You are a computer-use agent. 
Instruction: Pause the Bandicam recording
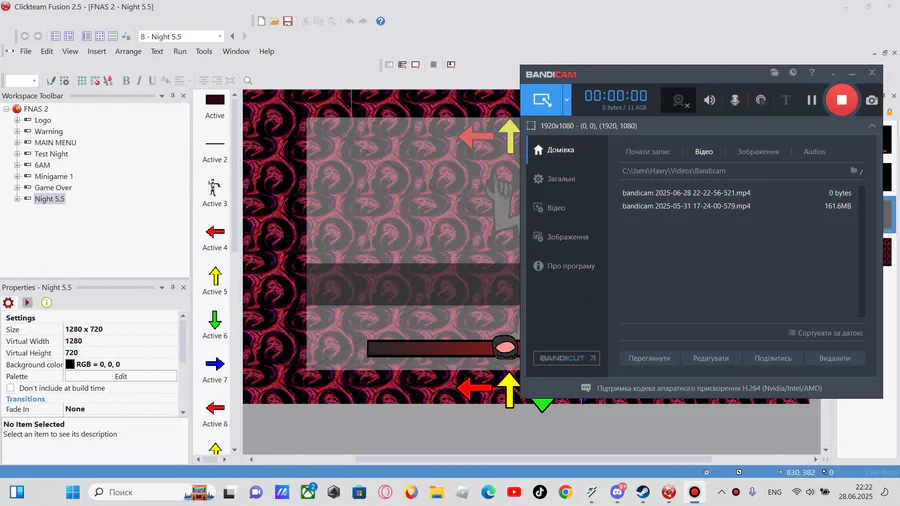pos(811,100)
